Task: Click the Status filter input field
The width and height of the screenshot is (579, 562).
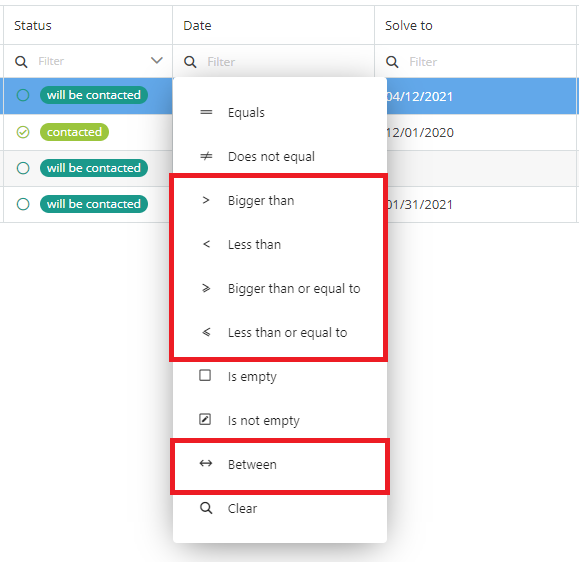Action: 92,61
